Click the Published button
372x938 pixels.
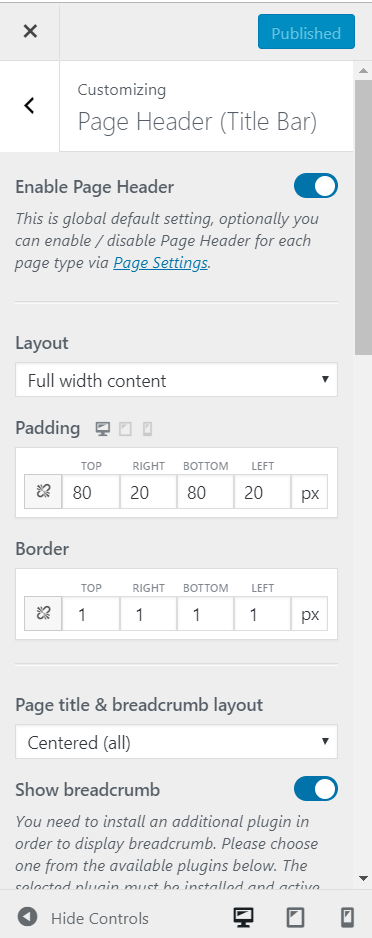coord(306,32)
